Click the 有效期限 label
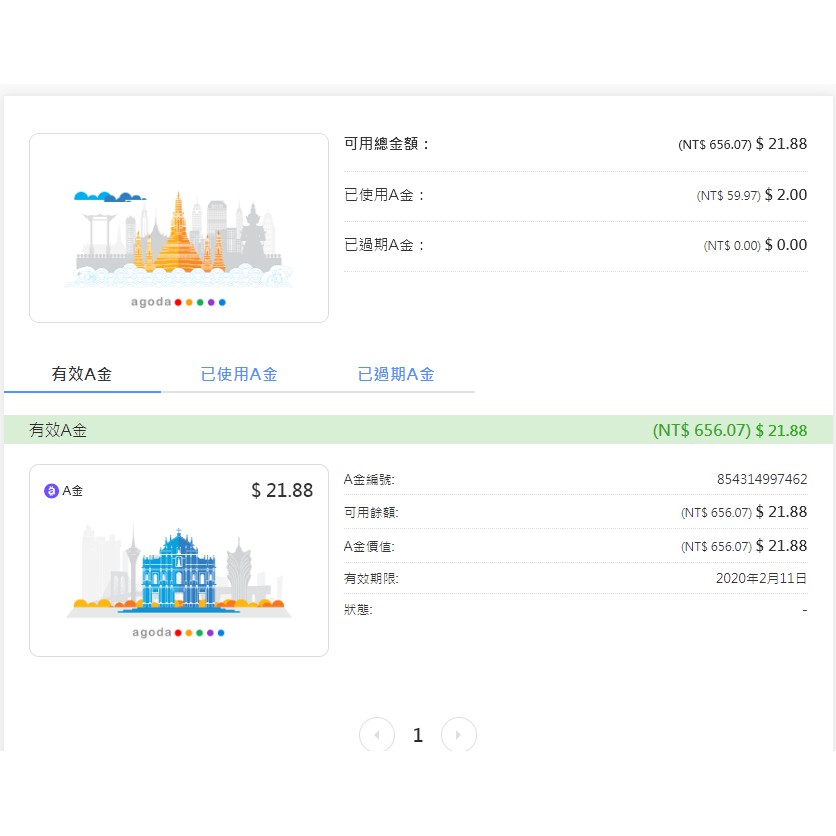This screenshot has width=836, height=836. click(x=371, y=578)
